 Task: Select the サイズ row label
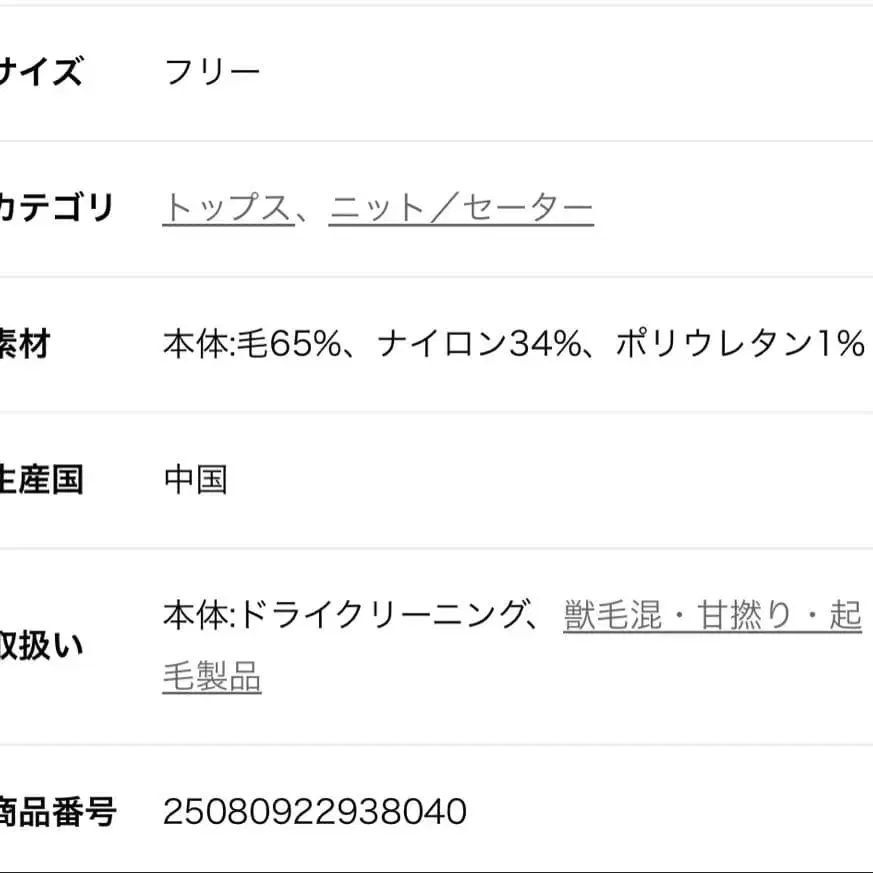pos(40,72)
